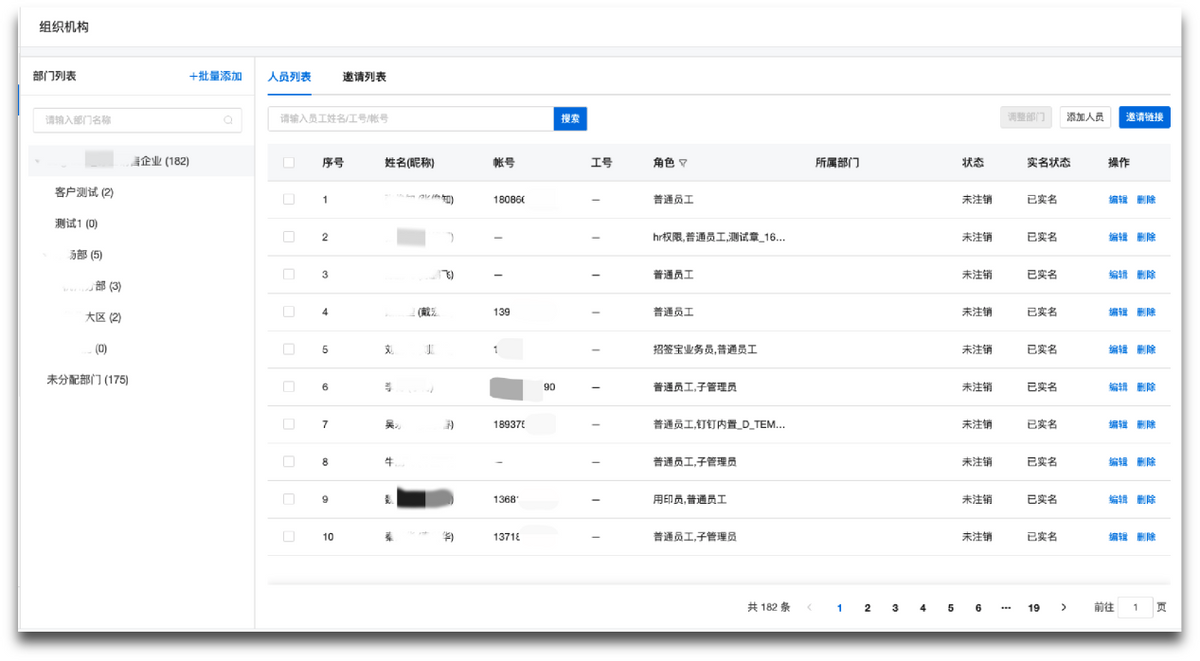
Task: Click 编辑 for row 8
Action: coord(1118,462)
